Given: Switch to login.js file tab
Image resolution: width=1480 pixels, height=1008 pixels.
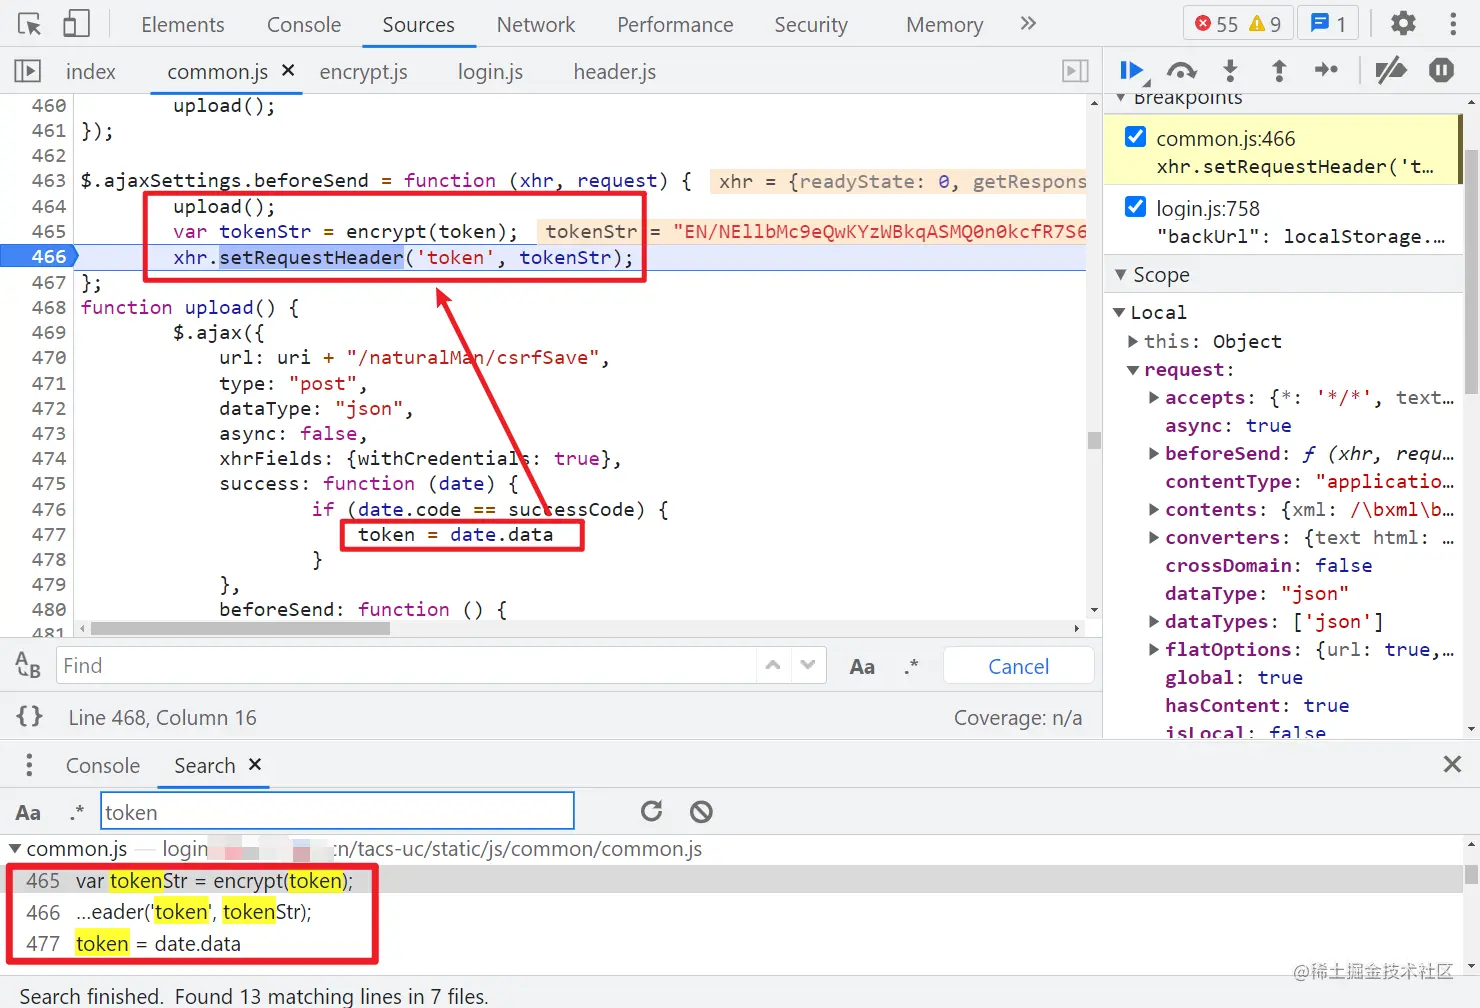Looking at the screenshot, I should (x=490, y=71).
